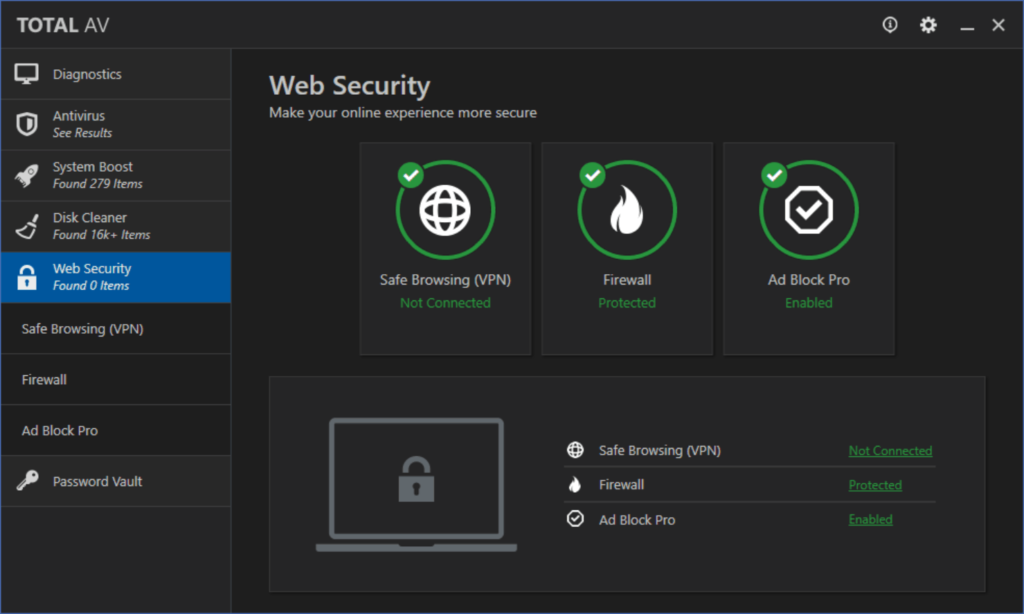Select Web Security in sidebar
The width and height of the screenshot is (1024, 614).
pyautogui.click(x=116, y=278)
